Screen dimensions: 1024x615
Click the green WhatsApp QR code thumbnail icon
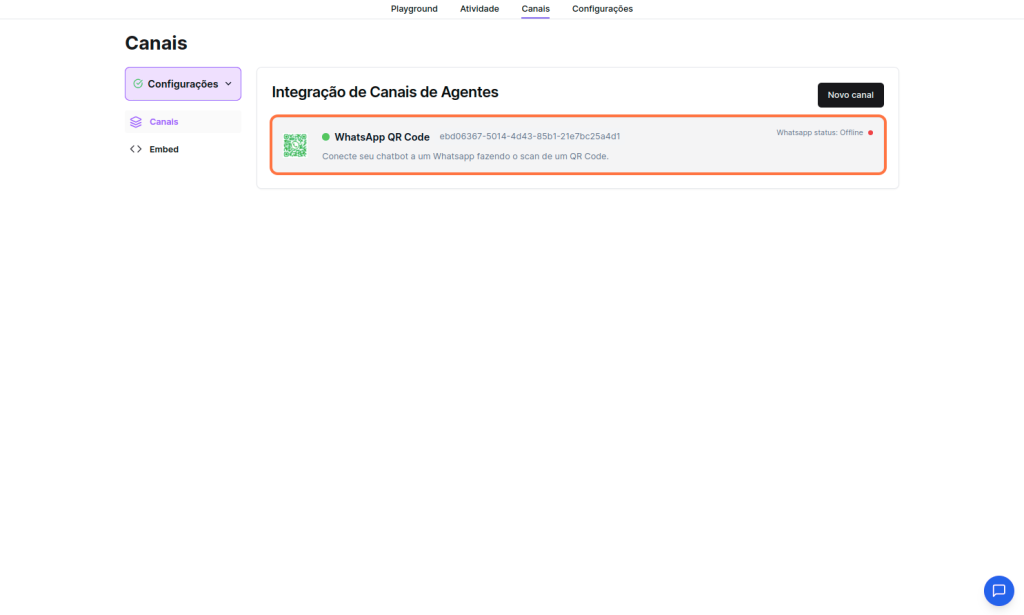pyautogui.click(x=294, y=145)
